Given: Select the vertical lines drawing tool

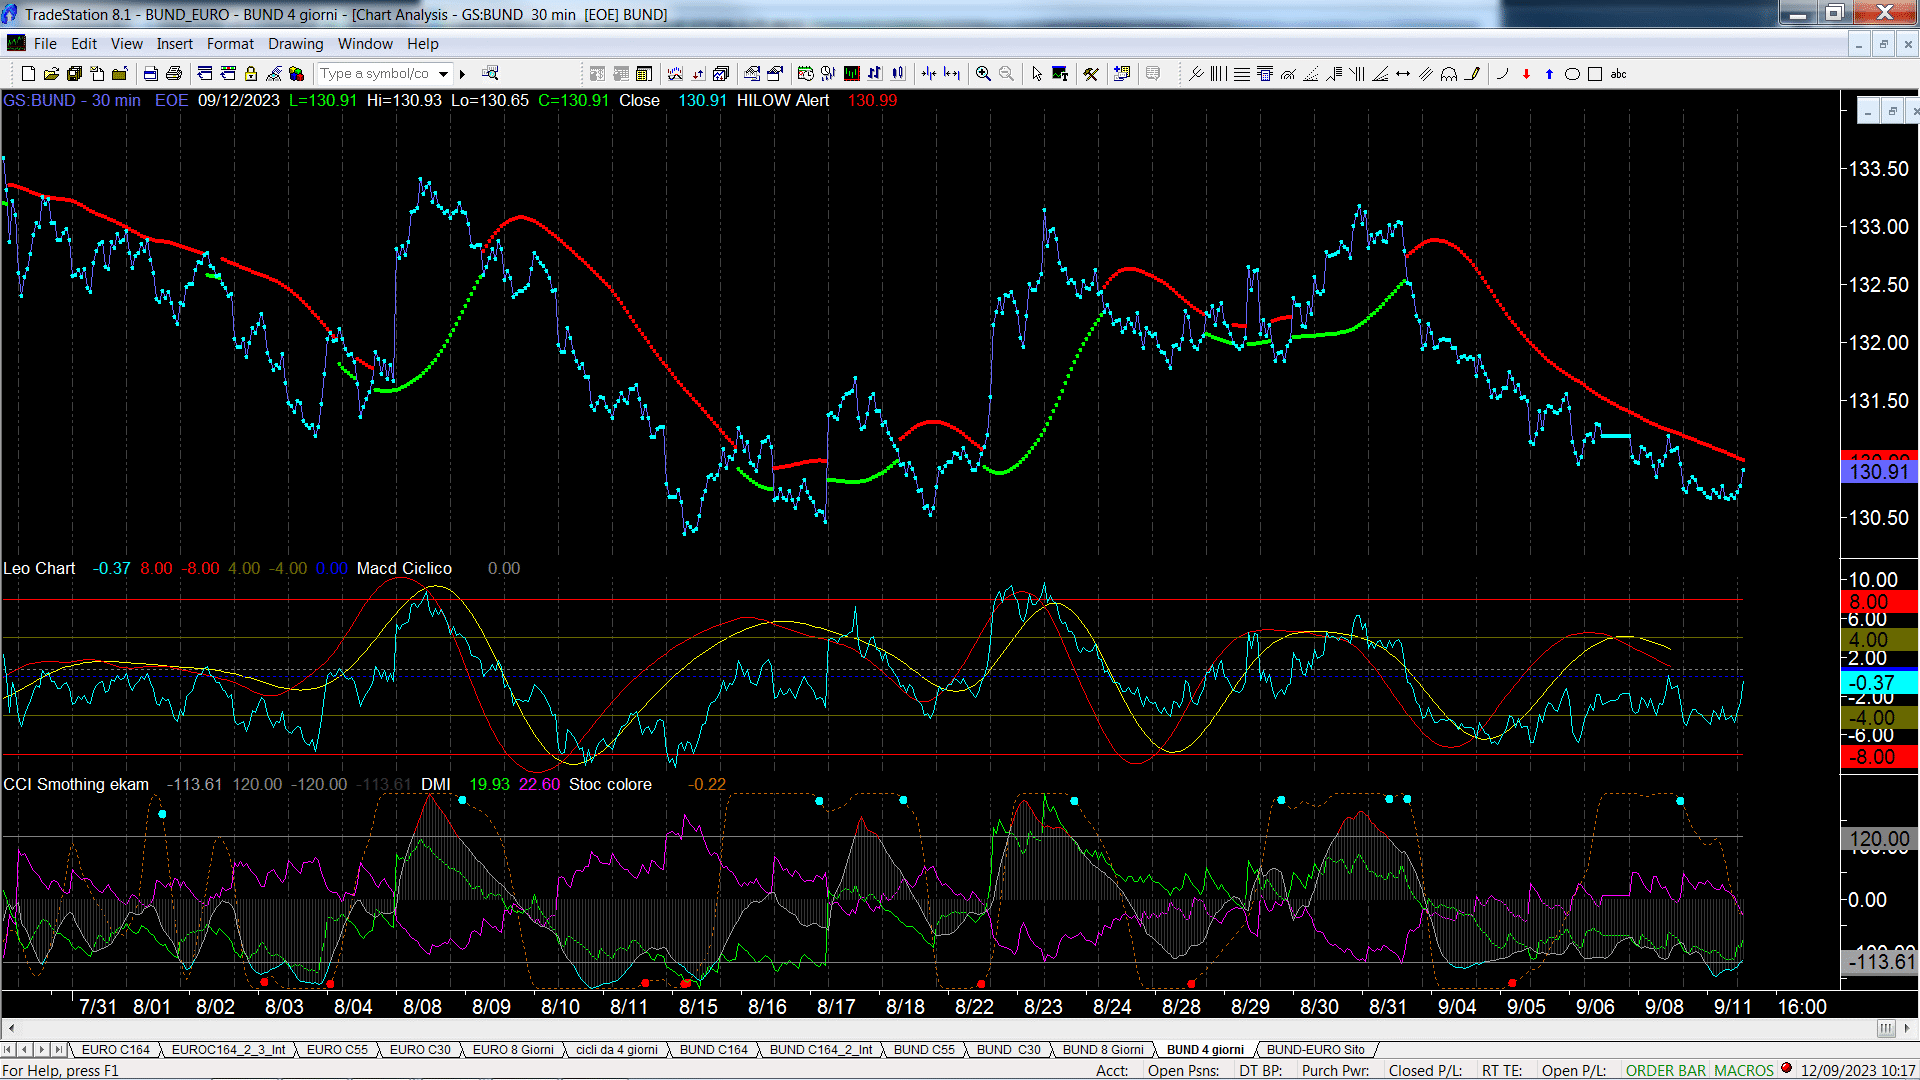Looking at the screenshot, I should (1219, 73).
